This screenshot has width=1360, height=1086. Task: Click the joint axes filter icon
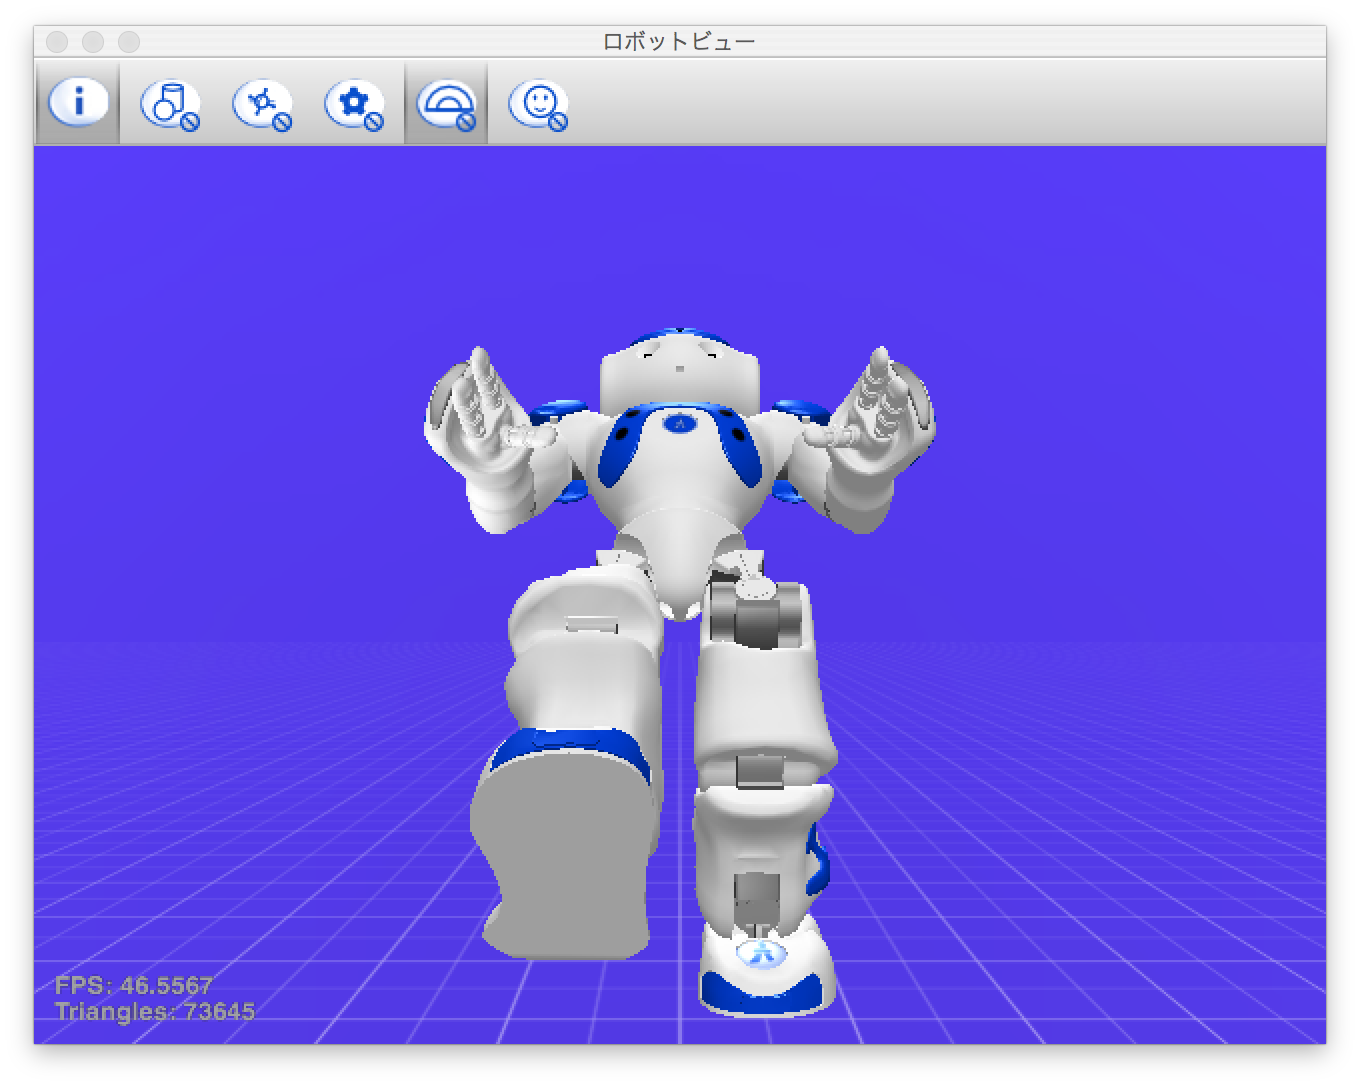point(262,104)
